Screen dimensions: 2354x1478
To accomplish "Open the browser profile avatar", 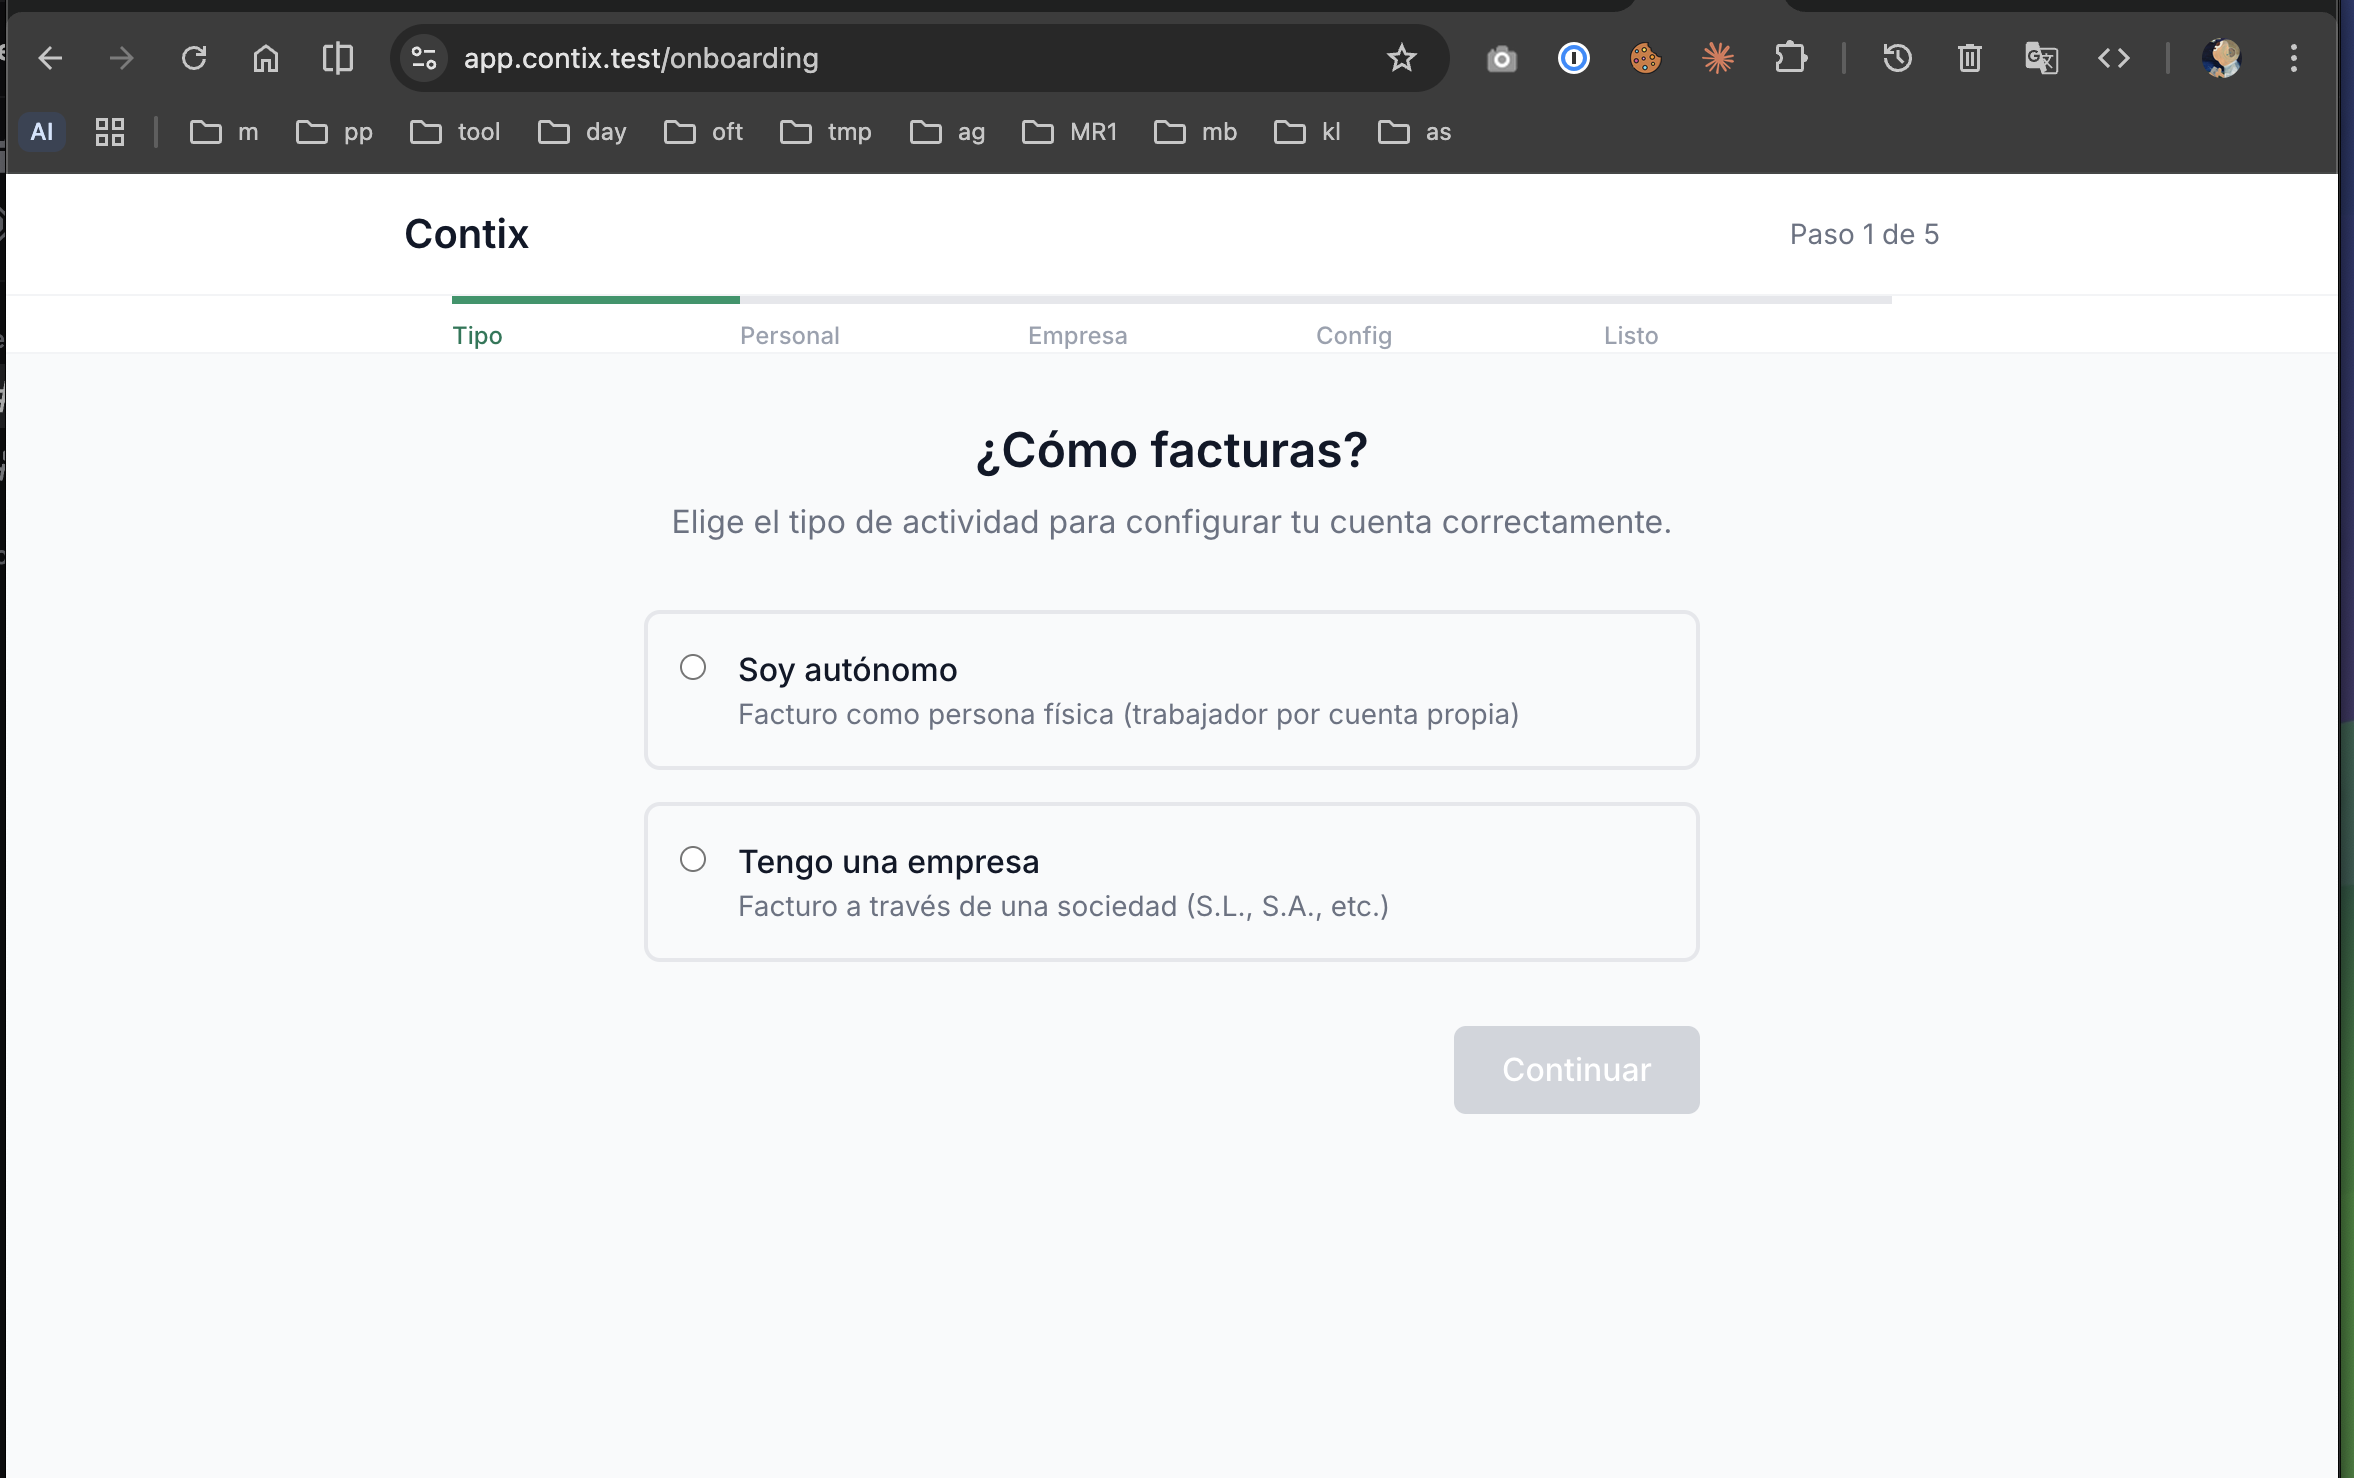I will coord(2222,58).
